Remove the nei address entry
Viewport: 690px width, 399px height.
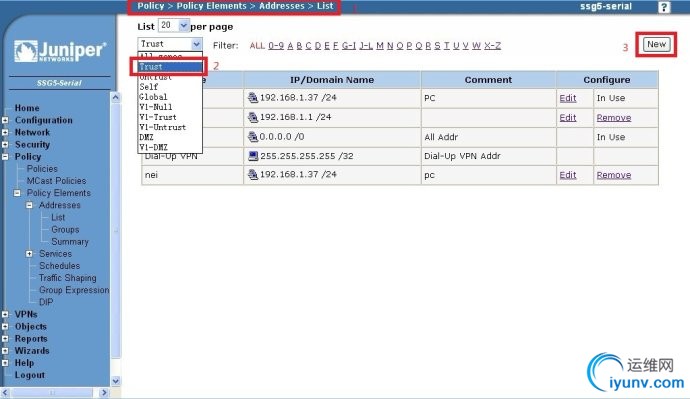pos(614,175)
